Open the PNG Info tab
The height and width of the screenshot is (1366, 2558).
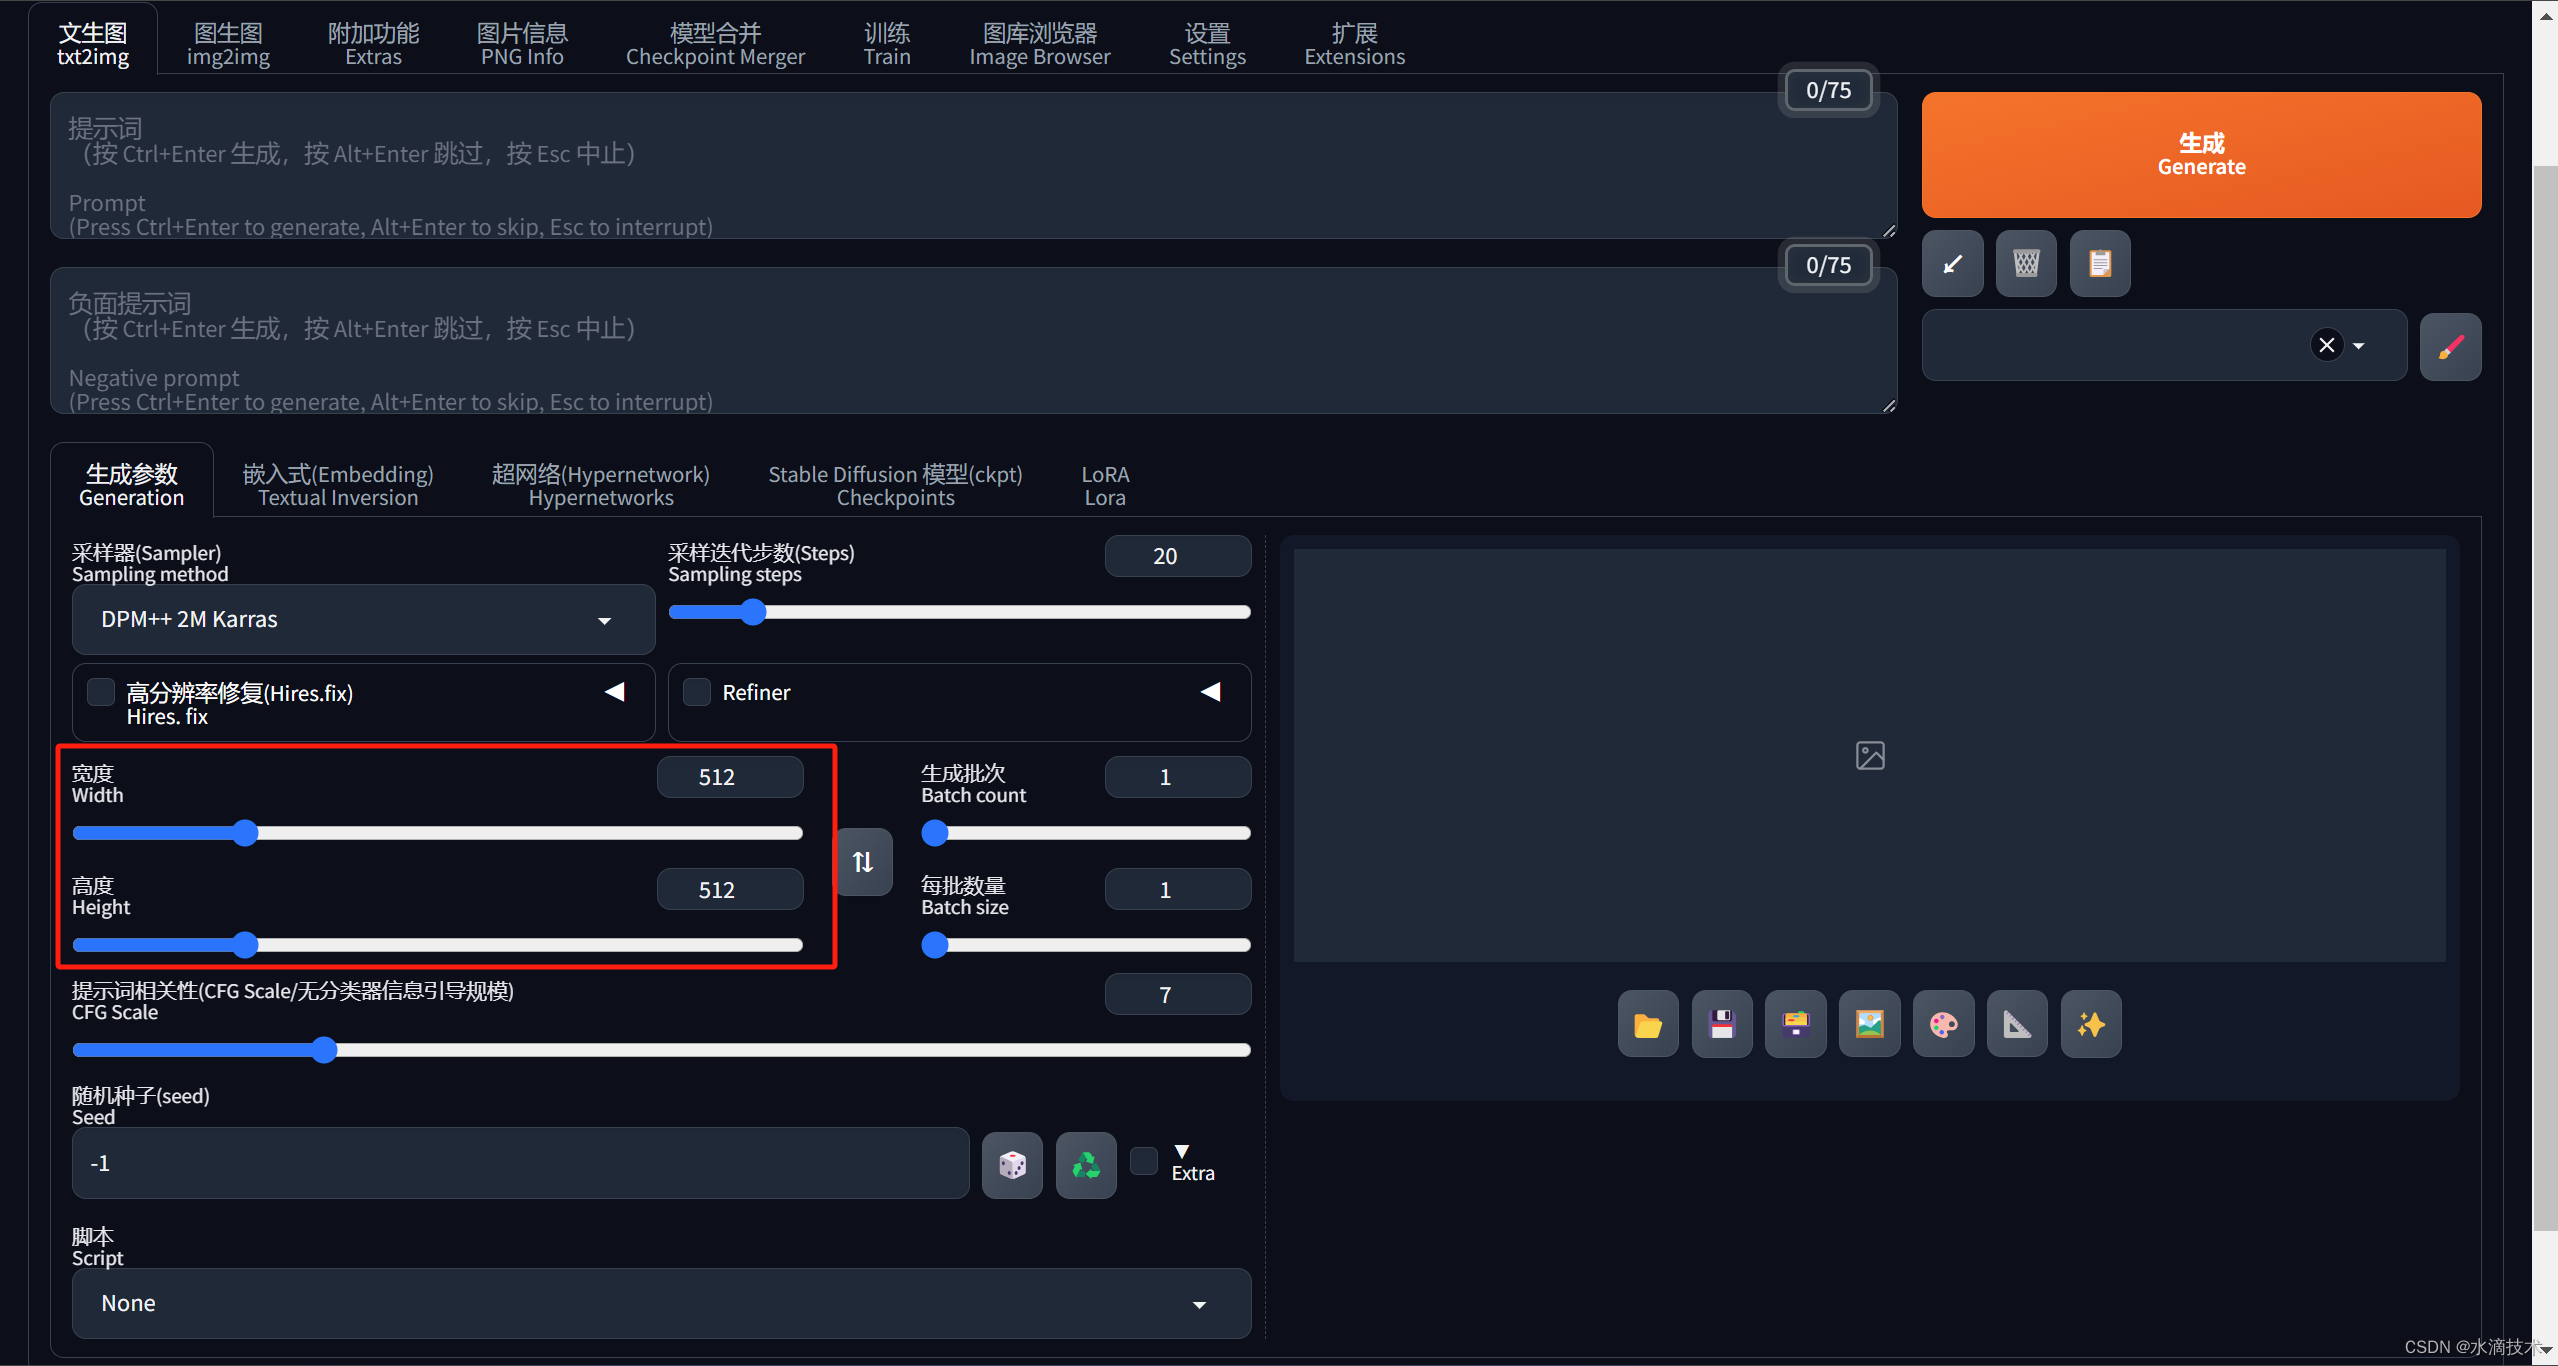[522, 44]
